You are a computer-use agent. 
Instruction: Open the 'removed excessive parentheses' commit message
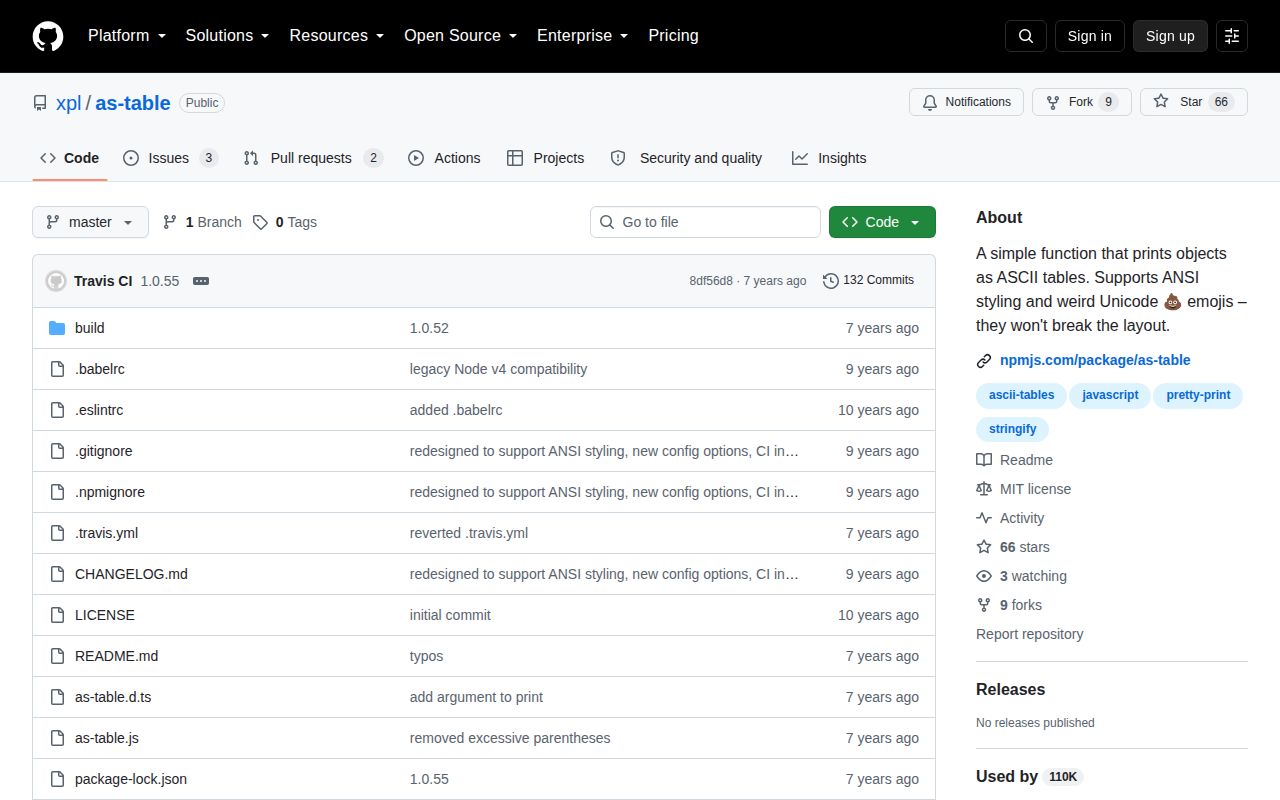510,738
